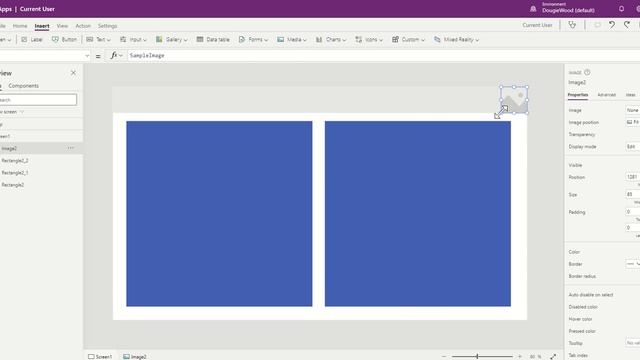The width and height of the screenshot is (640, 360).
Task: Open the Icons dropdown
Action: 369,40
